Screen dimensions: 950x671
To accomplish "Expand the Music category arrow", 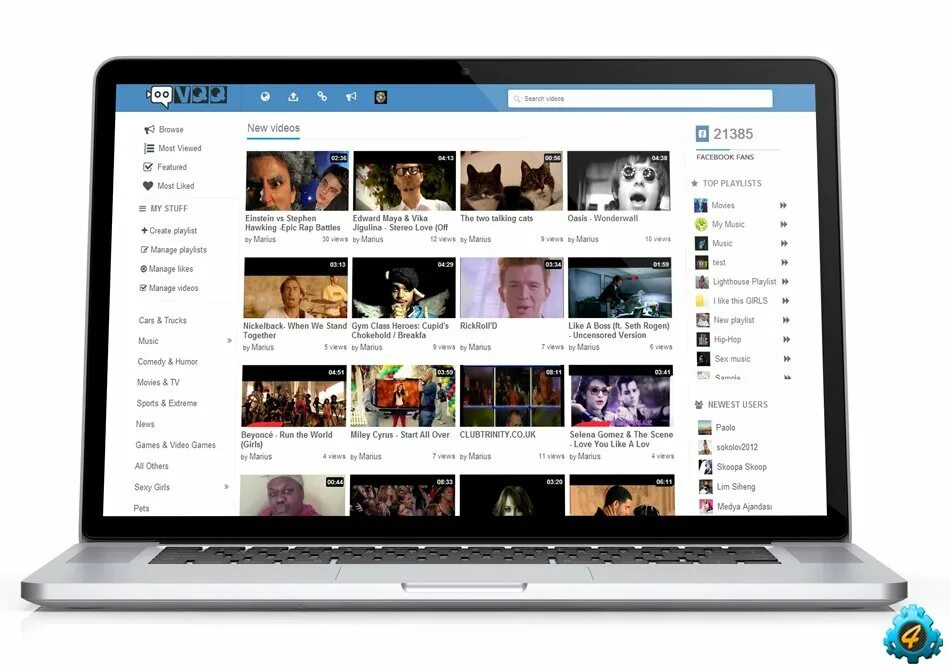I will [229, 341].
